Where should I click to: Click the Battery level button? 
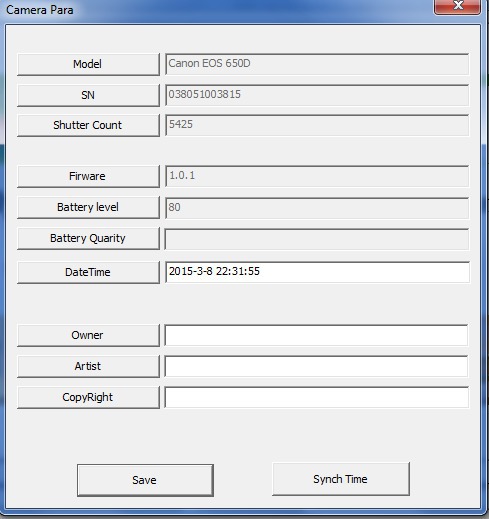click(x=88, y=207)
